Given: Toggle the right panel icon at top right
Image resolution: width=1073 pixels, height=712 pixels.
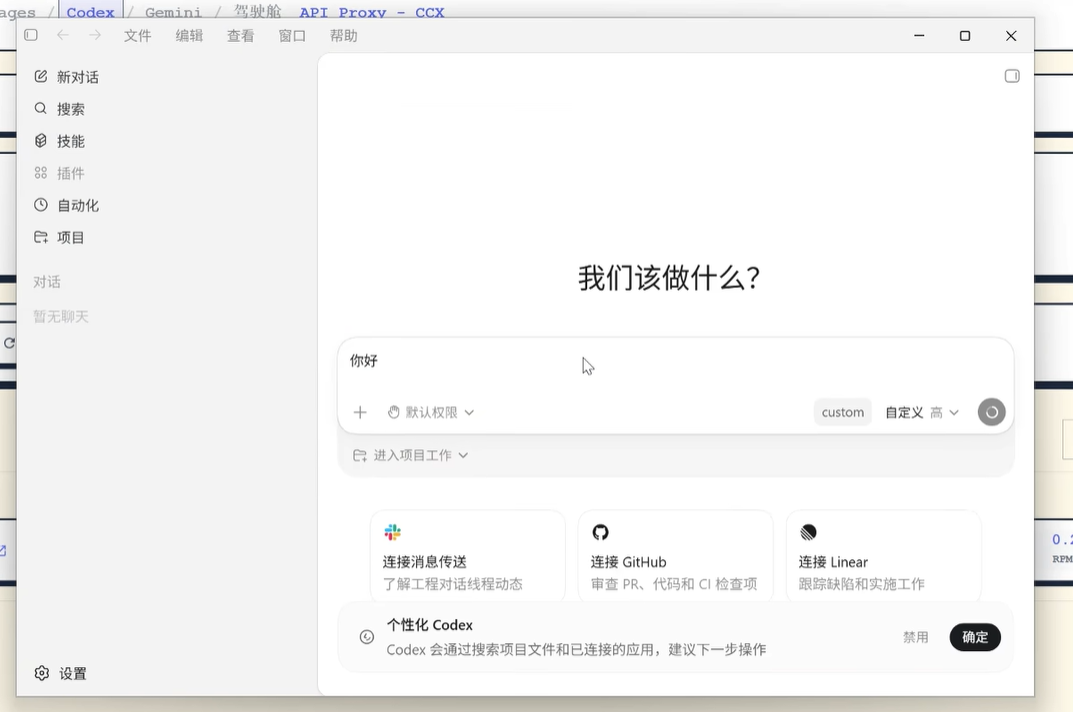Looking at the screenshot, I should click(x=1012, y=76).
